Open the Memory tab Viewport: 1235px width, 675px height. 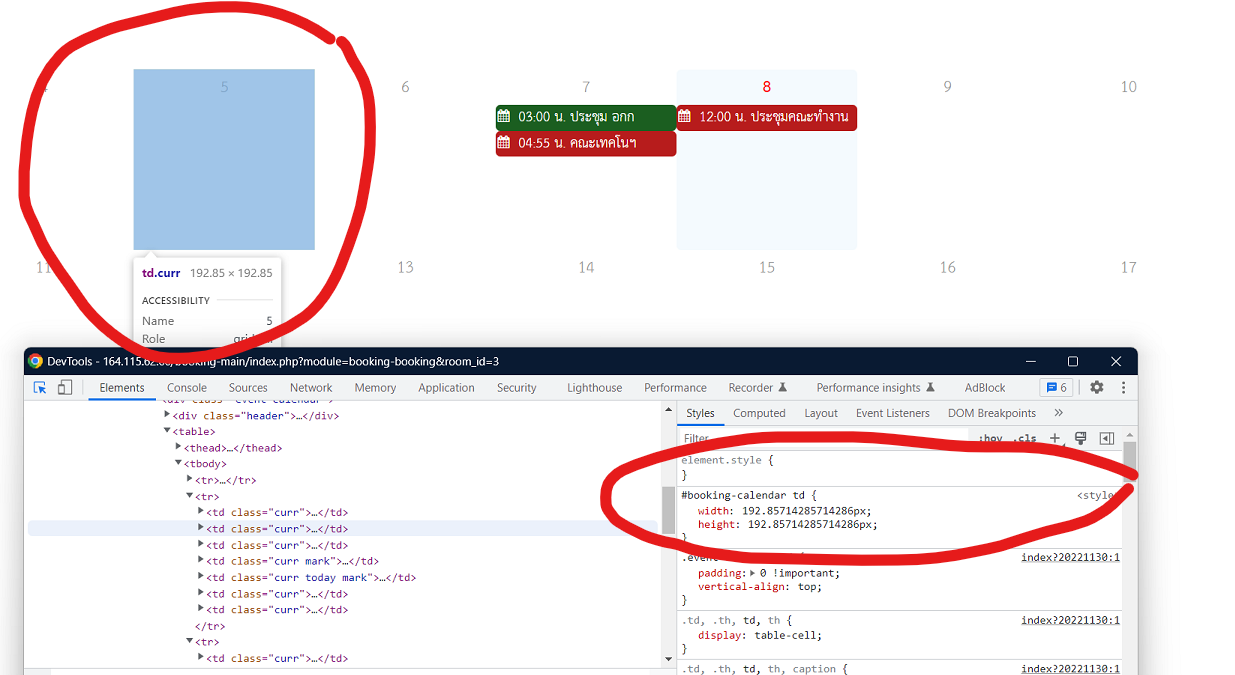coord(375,388)
